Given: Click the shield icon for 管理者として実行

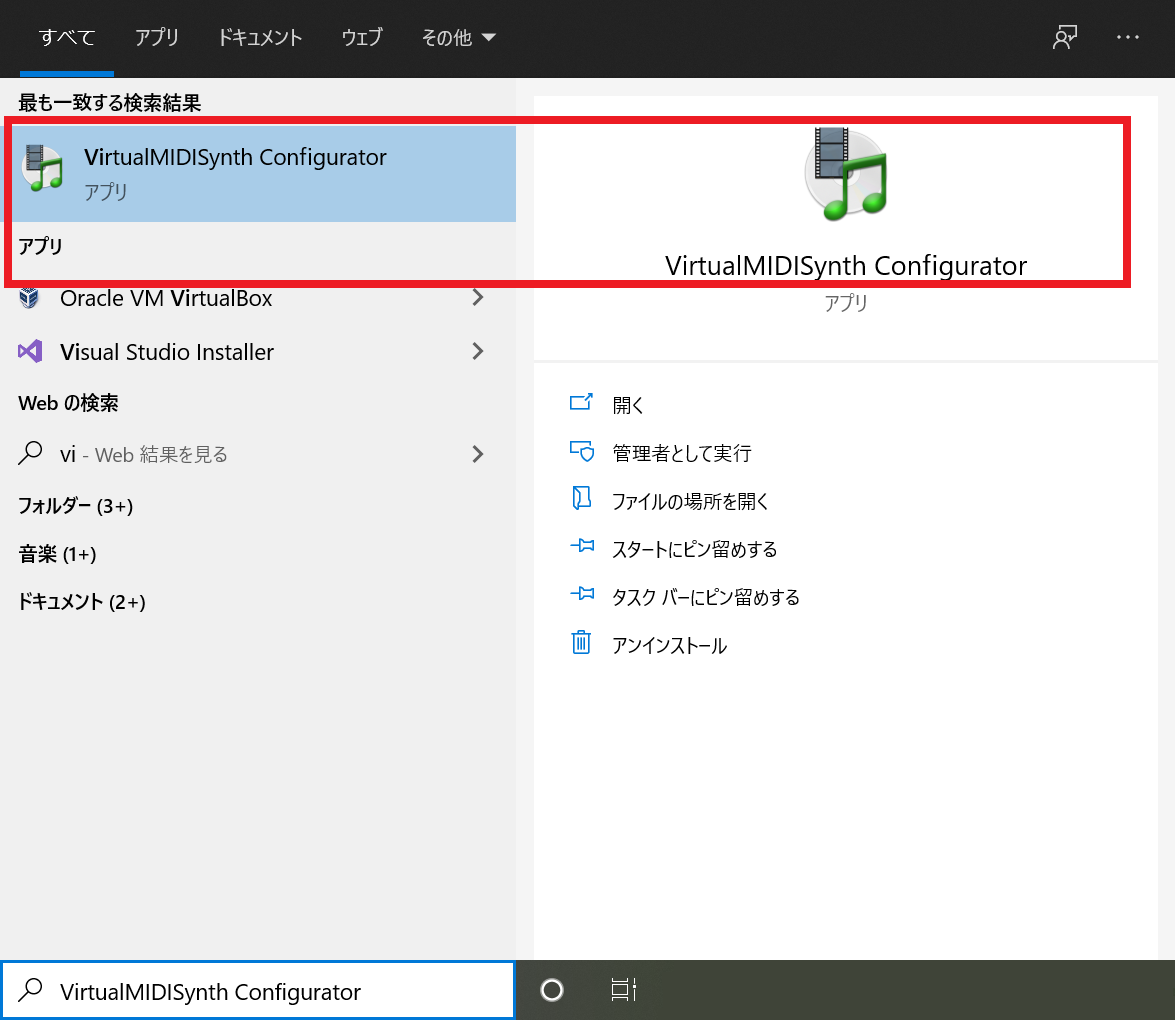Looking at the screenshot, I should (582, 451).
